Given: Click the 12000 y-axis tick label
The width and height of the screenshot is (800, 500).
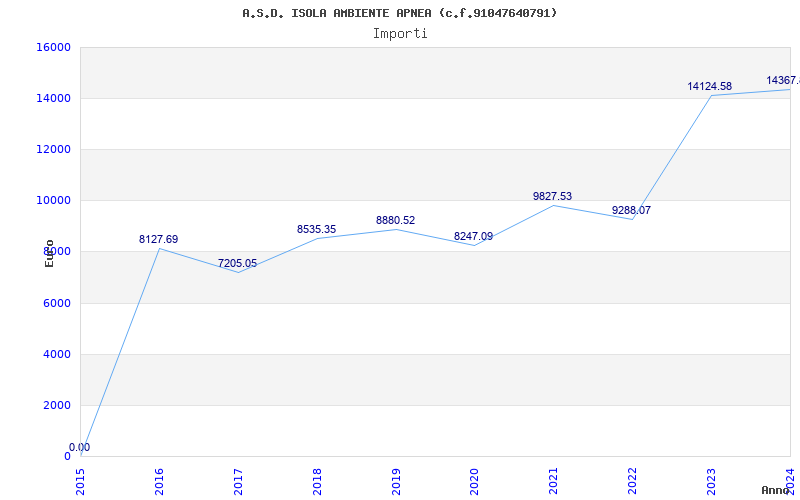Looking at the screenshot, I should (53, 149).
